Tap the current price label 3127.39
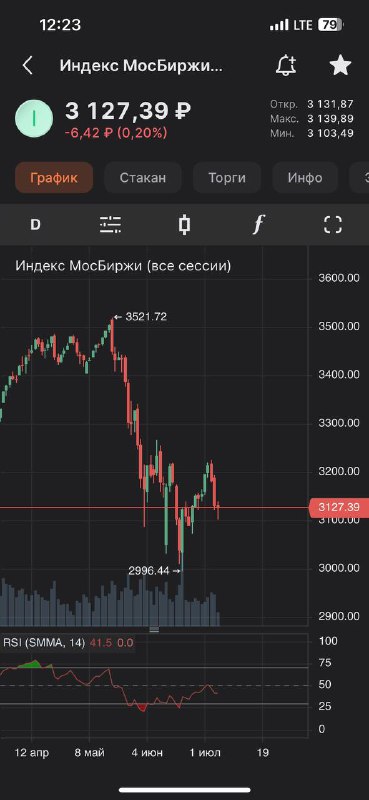The width and height of the screenshot is (369, 800). (338, 508)
